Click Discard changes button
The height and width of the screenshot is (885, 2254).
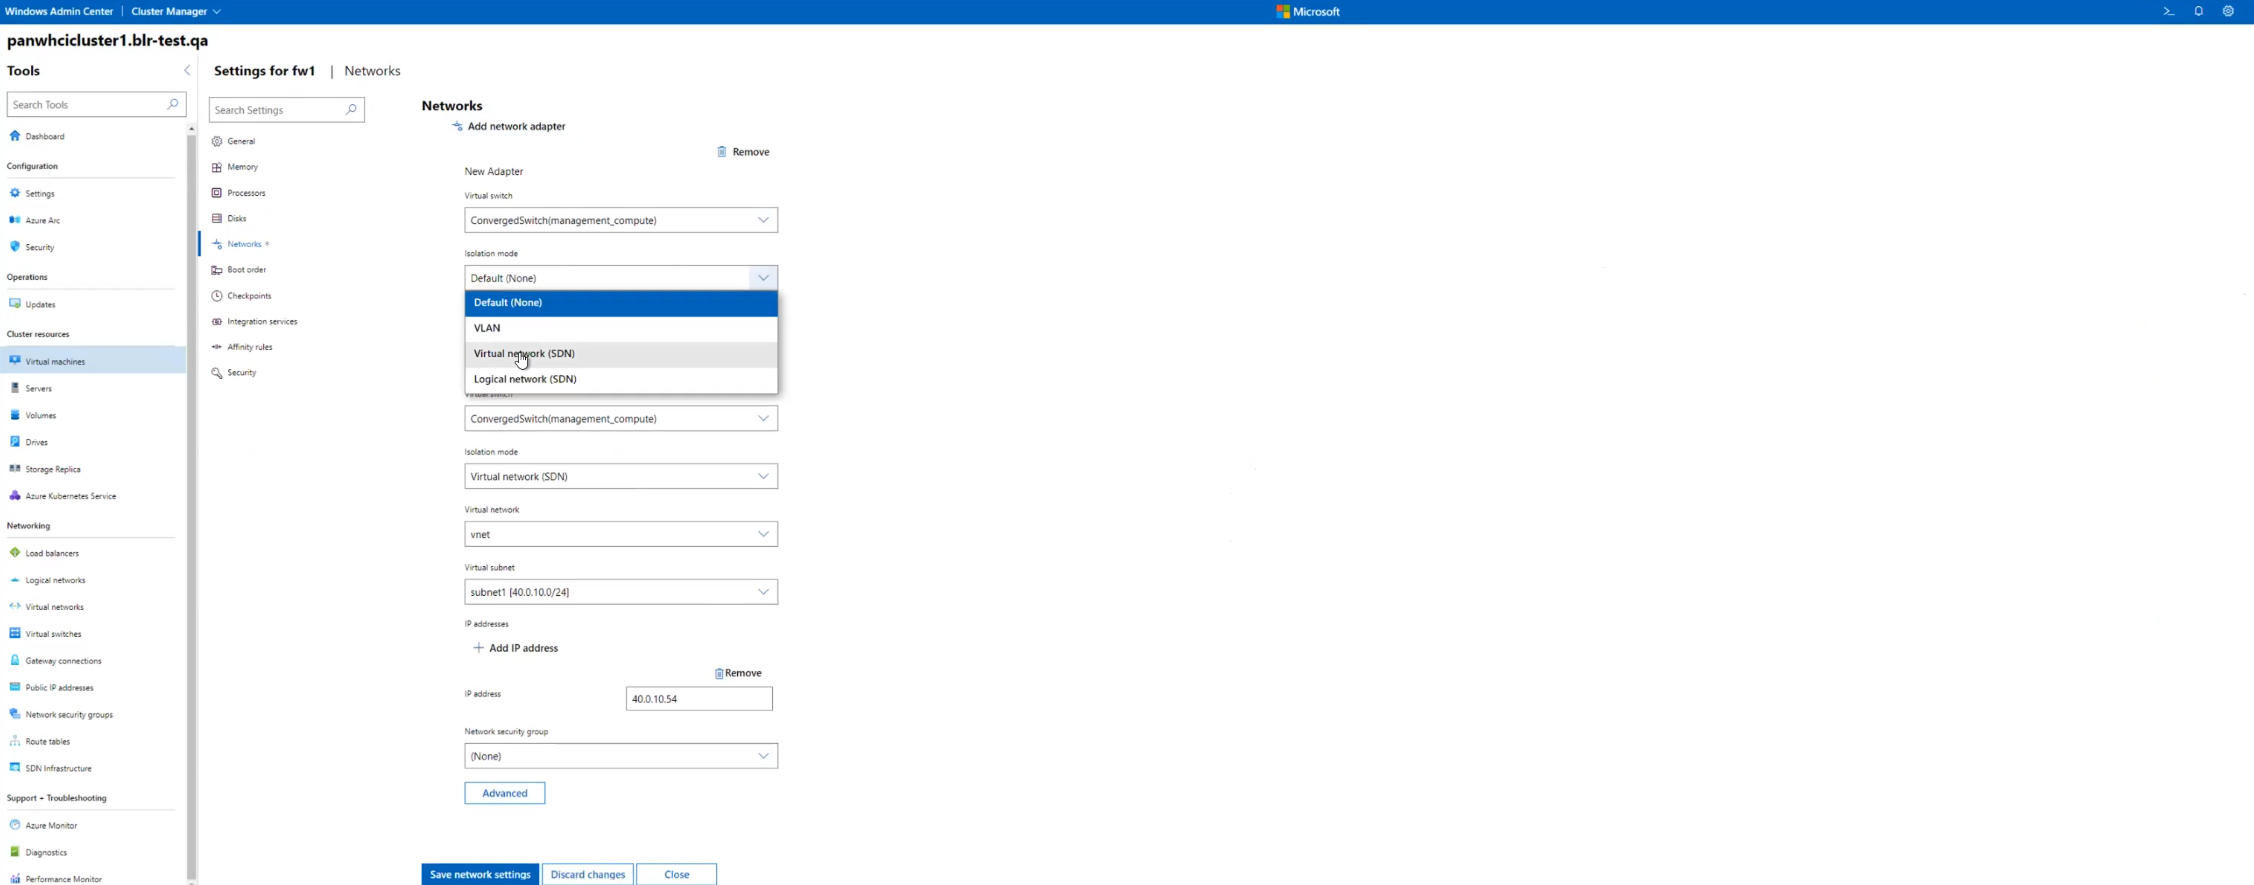(x=588, y=875)
